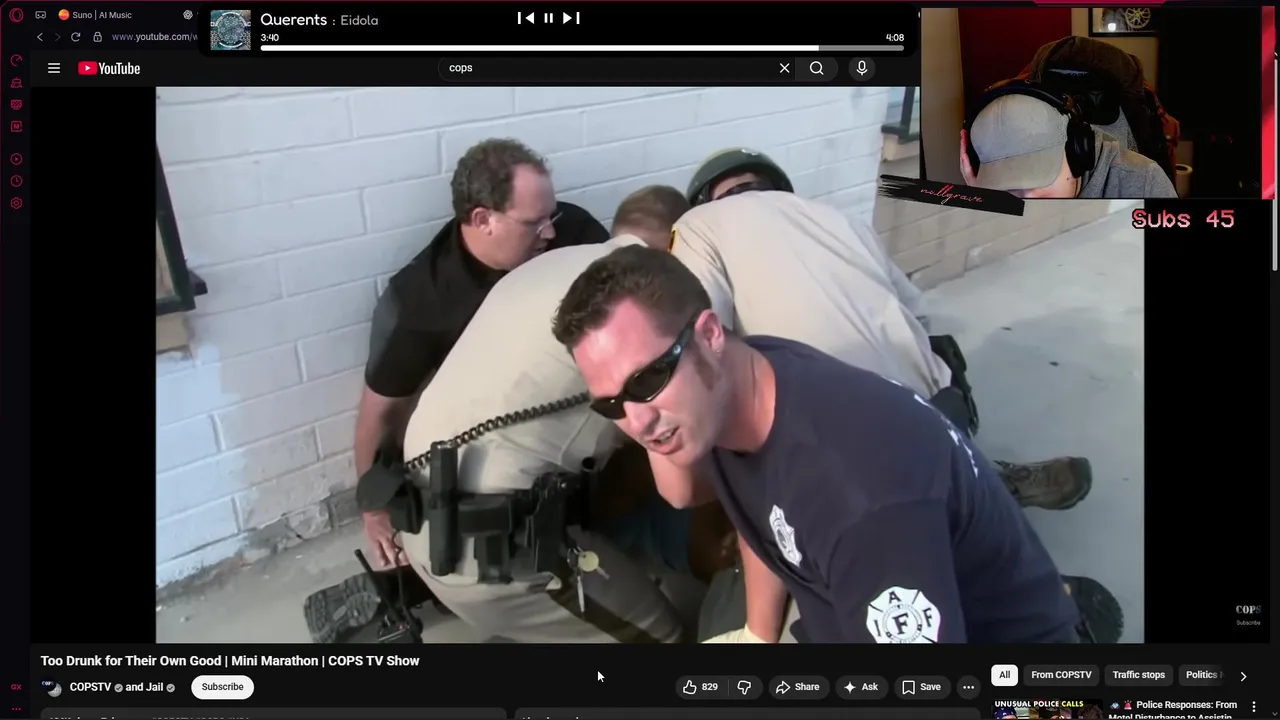This screenshot has width=1280, height=720.
Task: Start voice search with microphone
Action: click(x=862, y=68)
